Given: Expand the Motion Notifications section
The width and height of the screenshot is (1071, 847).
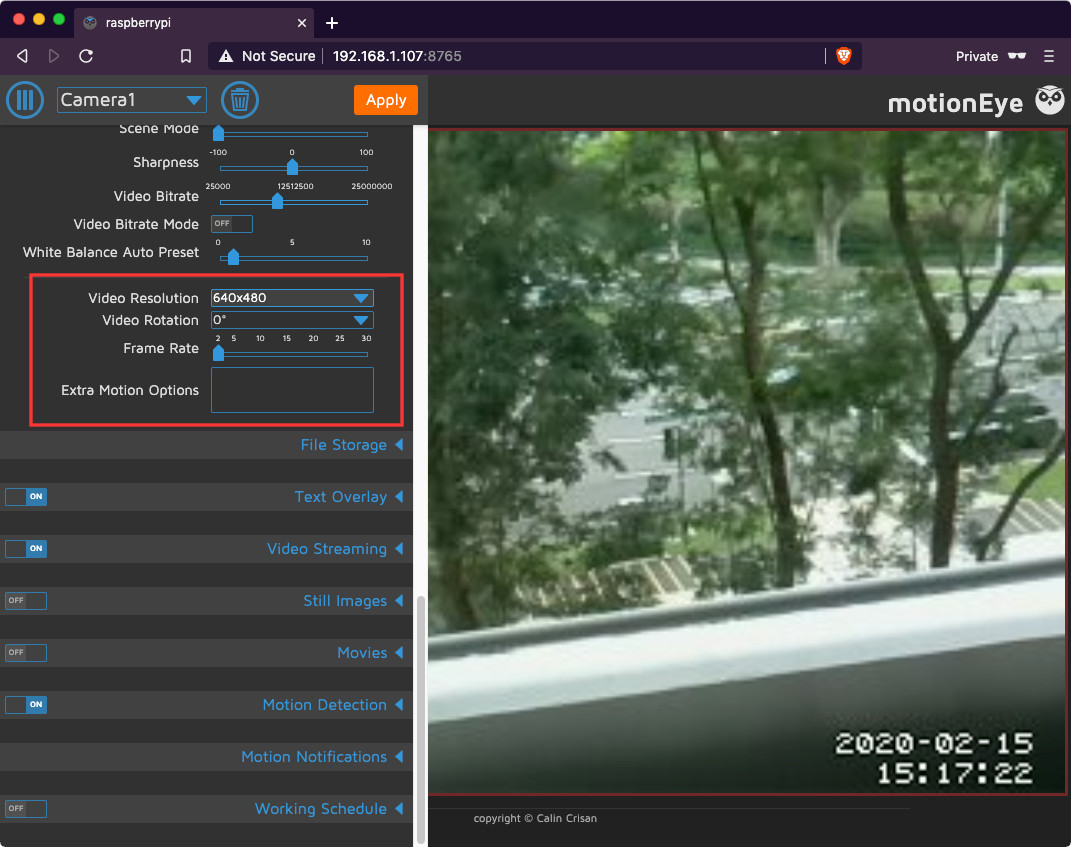Looking at the screenshot, I should [x=322, y=756].
